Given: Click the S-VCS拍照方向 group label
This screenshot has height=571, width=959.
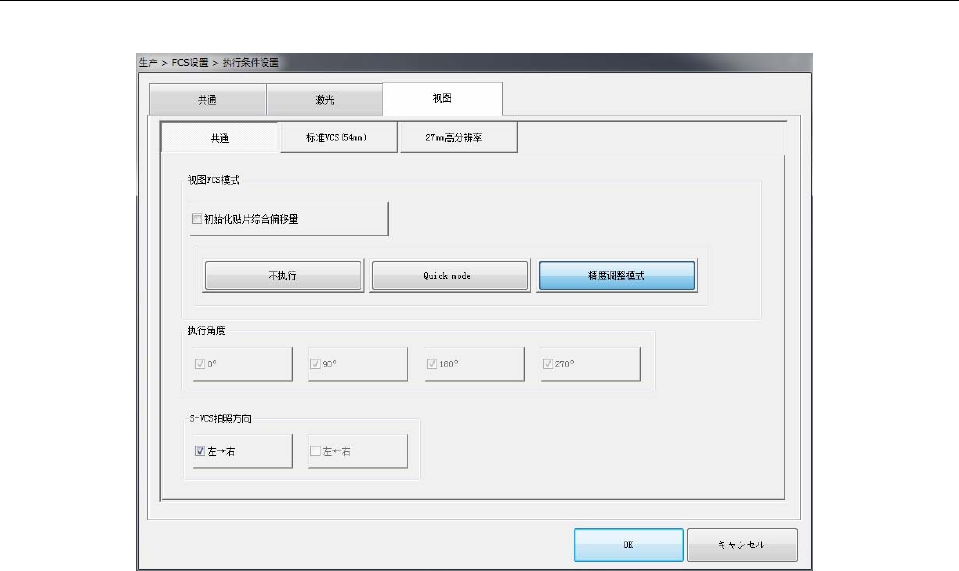Looking at the screenshot, I should coord(220,419).
